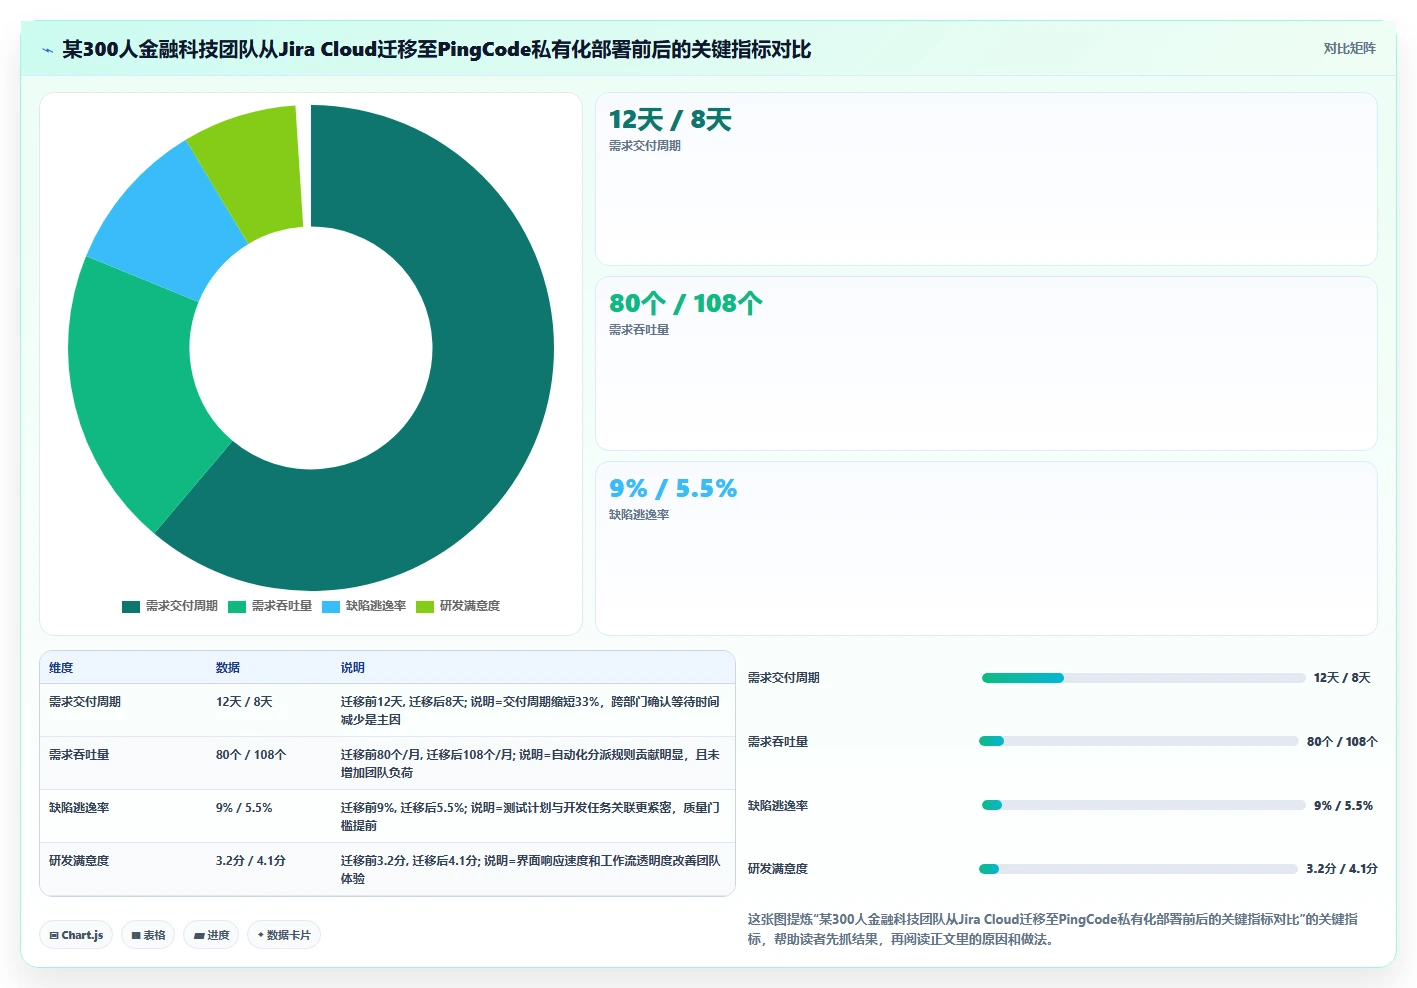Click the Chart.js tag chip

tap(76, 935)
